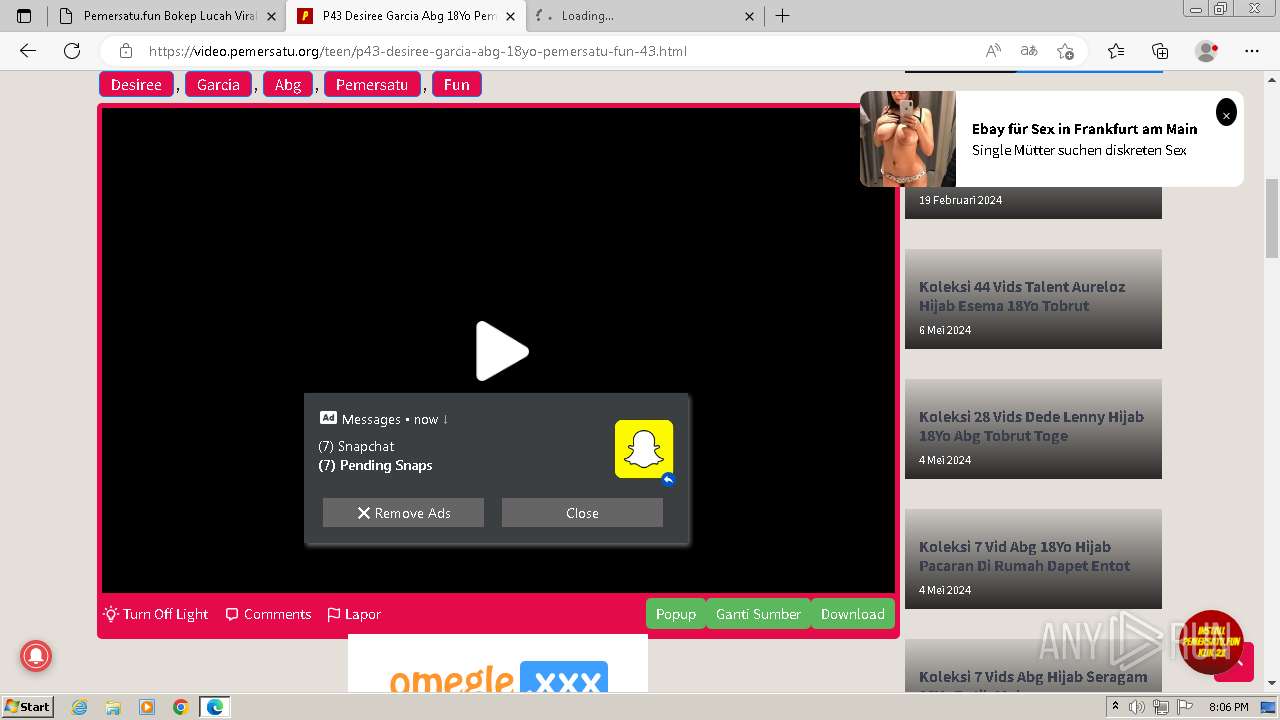
Task: Dismiss the top-right ad with X
Action: [1226, 114]
